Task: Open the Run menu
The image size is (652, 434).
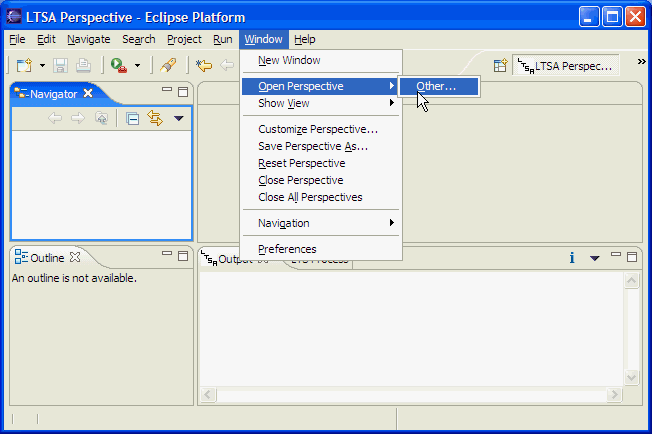Action: (222, 39)
